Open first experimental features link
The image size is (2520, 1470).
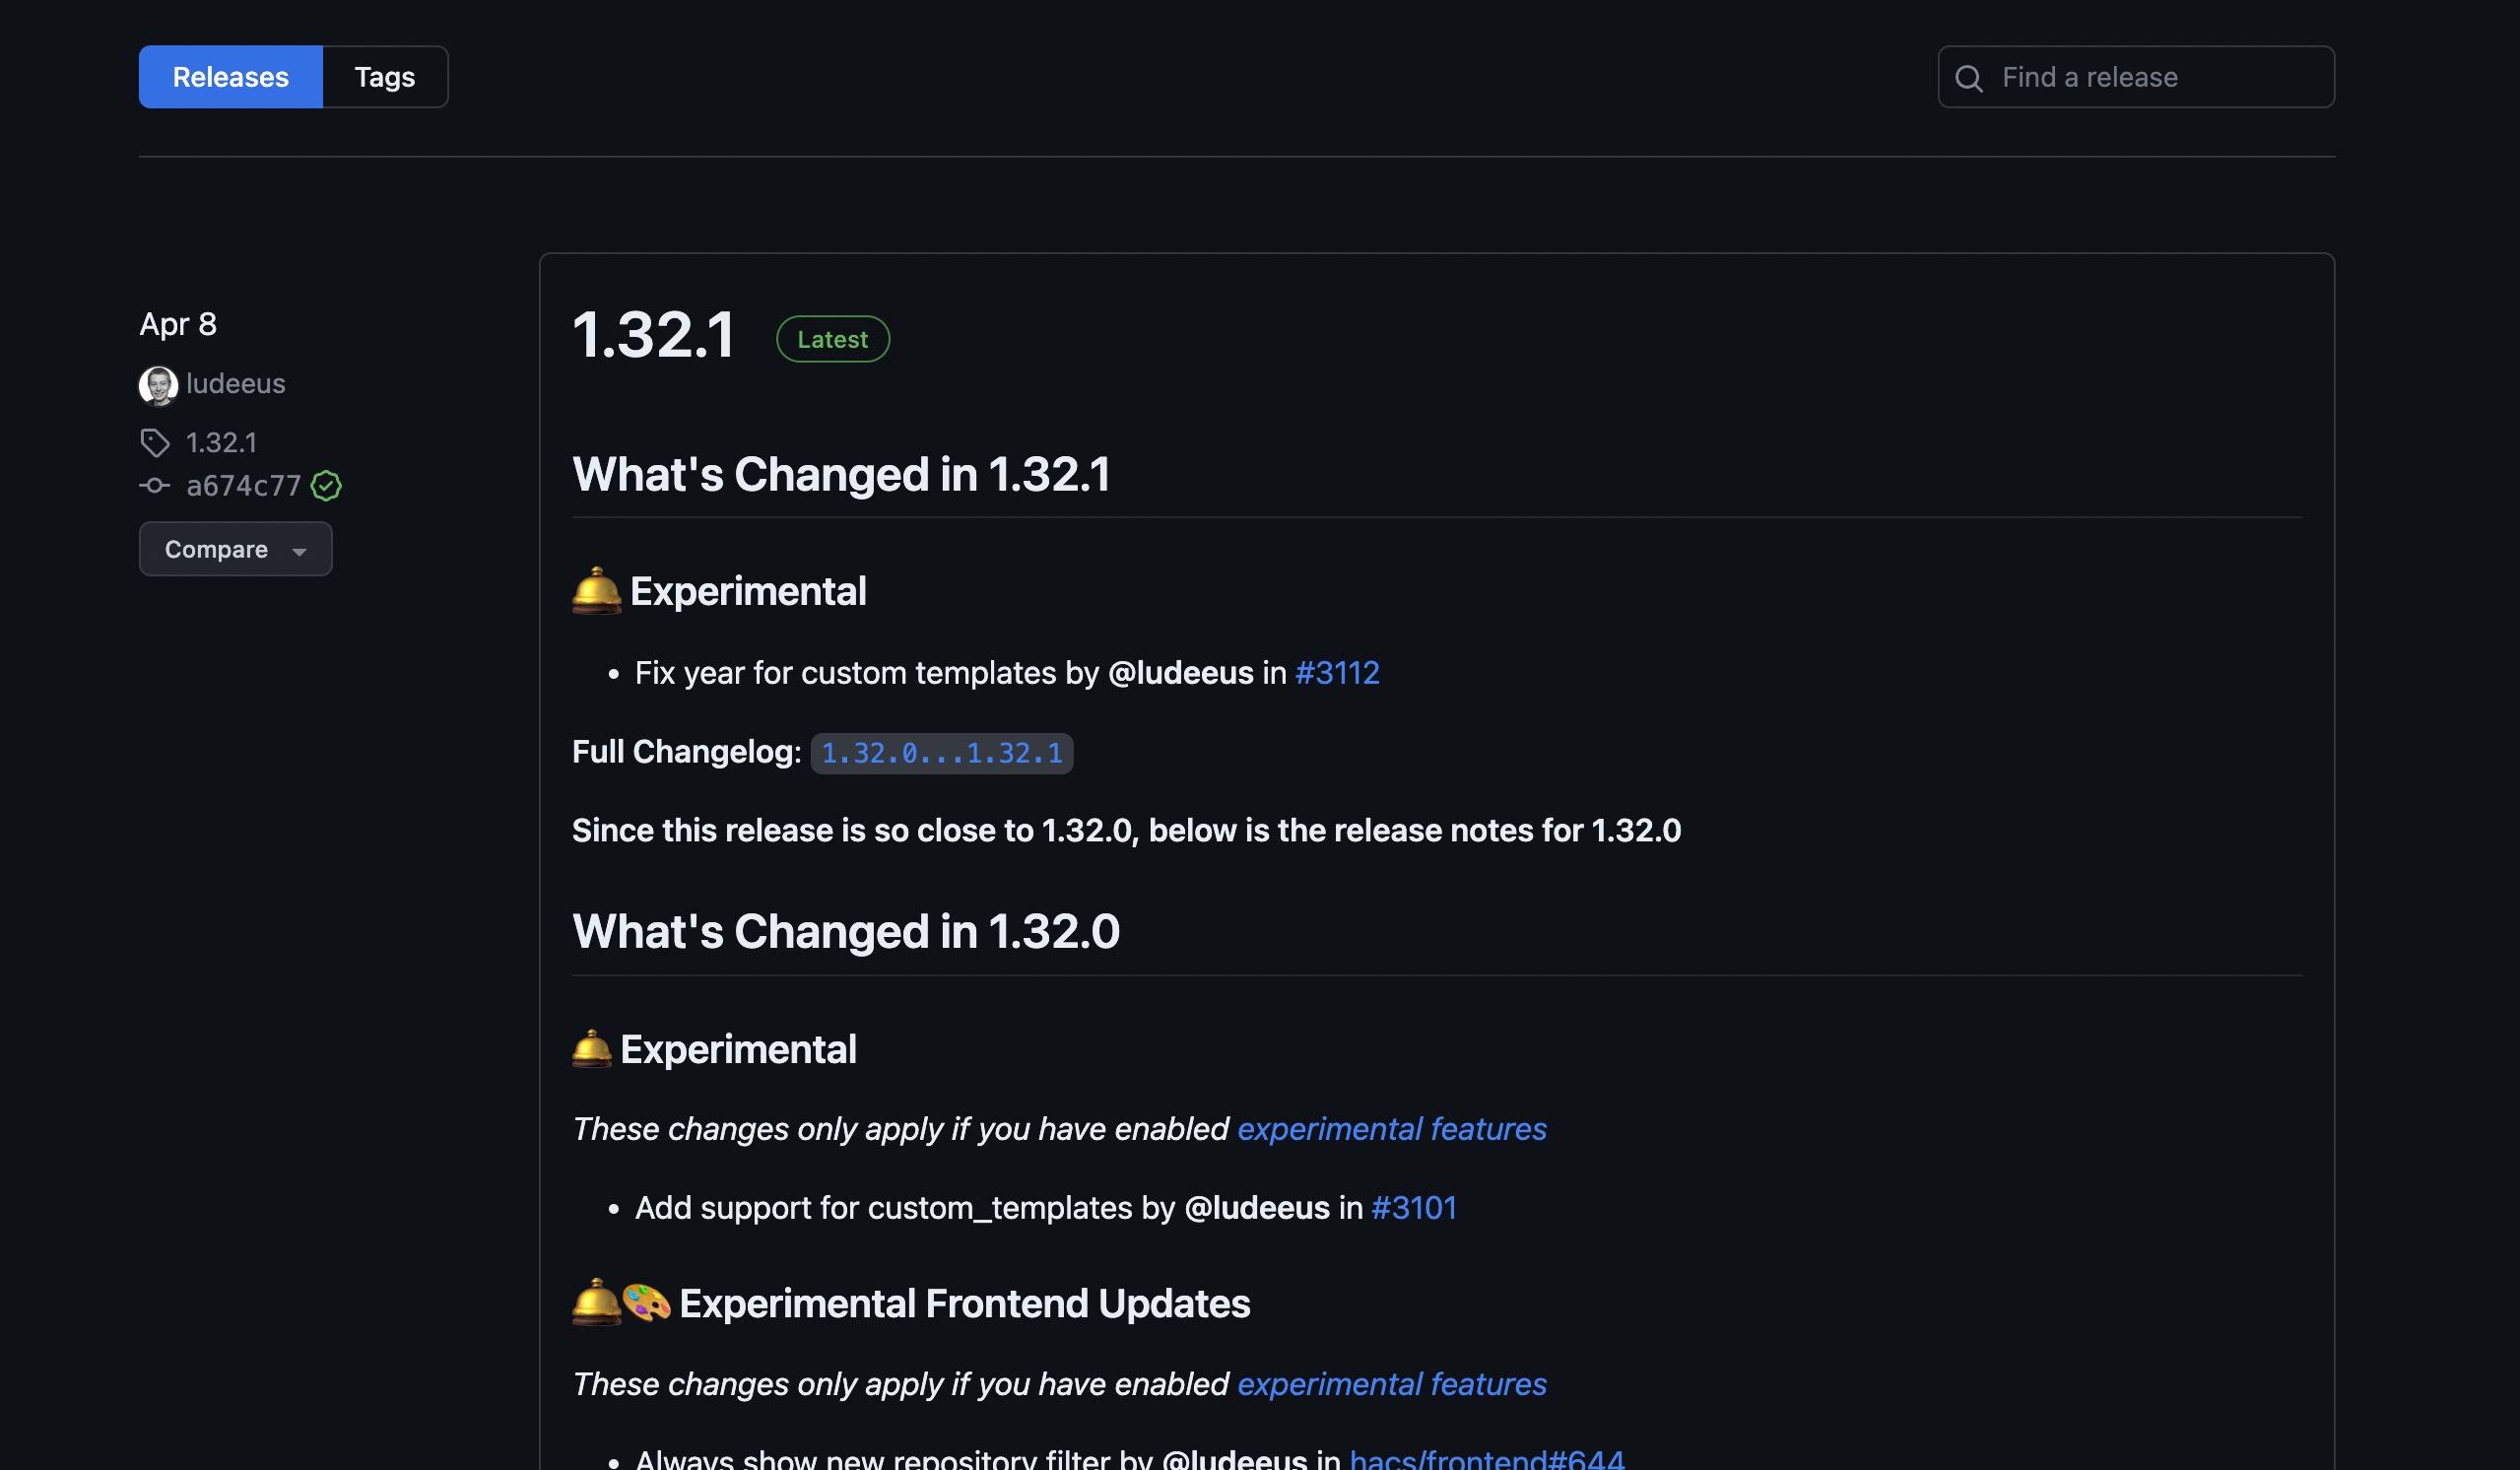coord(1391,1129)
